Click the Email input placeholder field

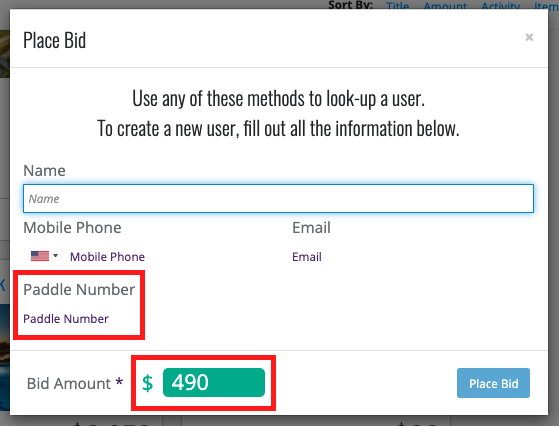pos(307,257)
